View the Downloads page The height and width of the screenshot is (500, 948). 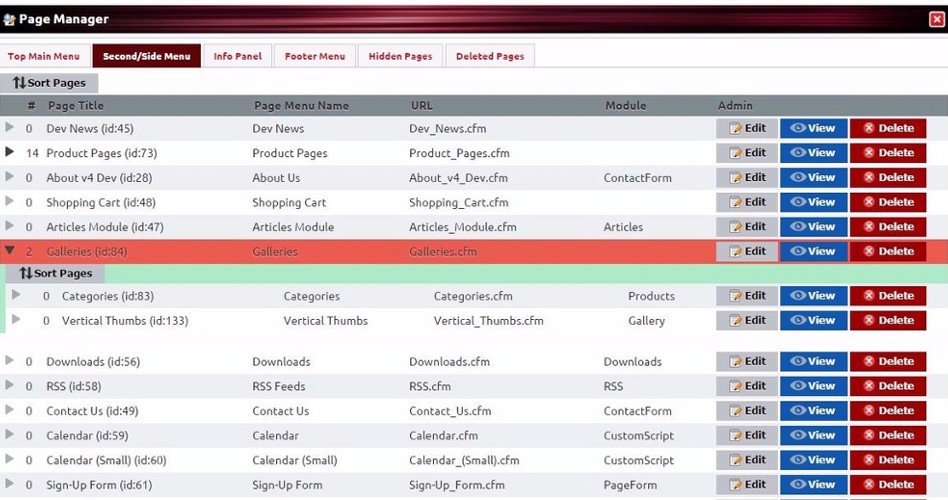(813, 362)
